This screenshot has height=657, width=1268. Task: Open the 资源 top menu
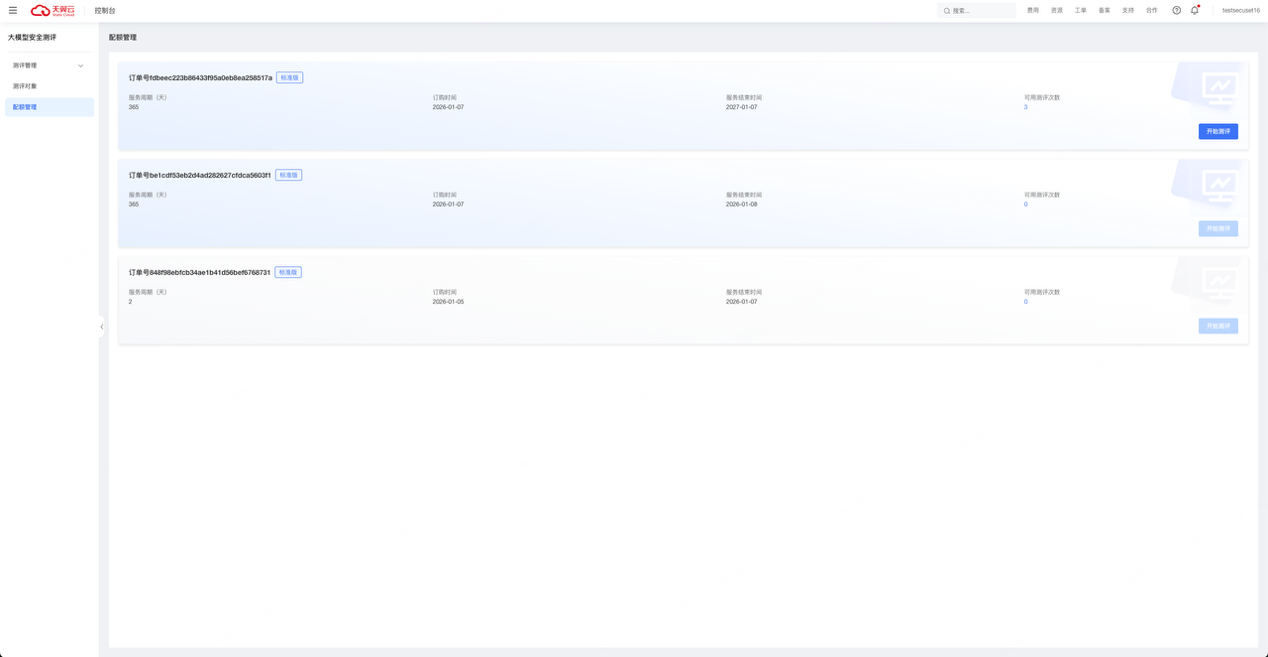pos(1057,10)
